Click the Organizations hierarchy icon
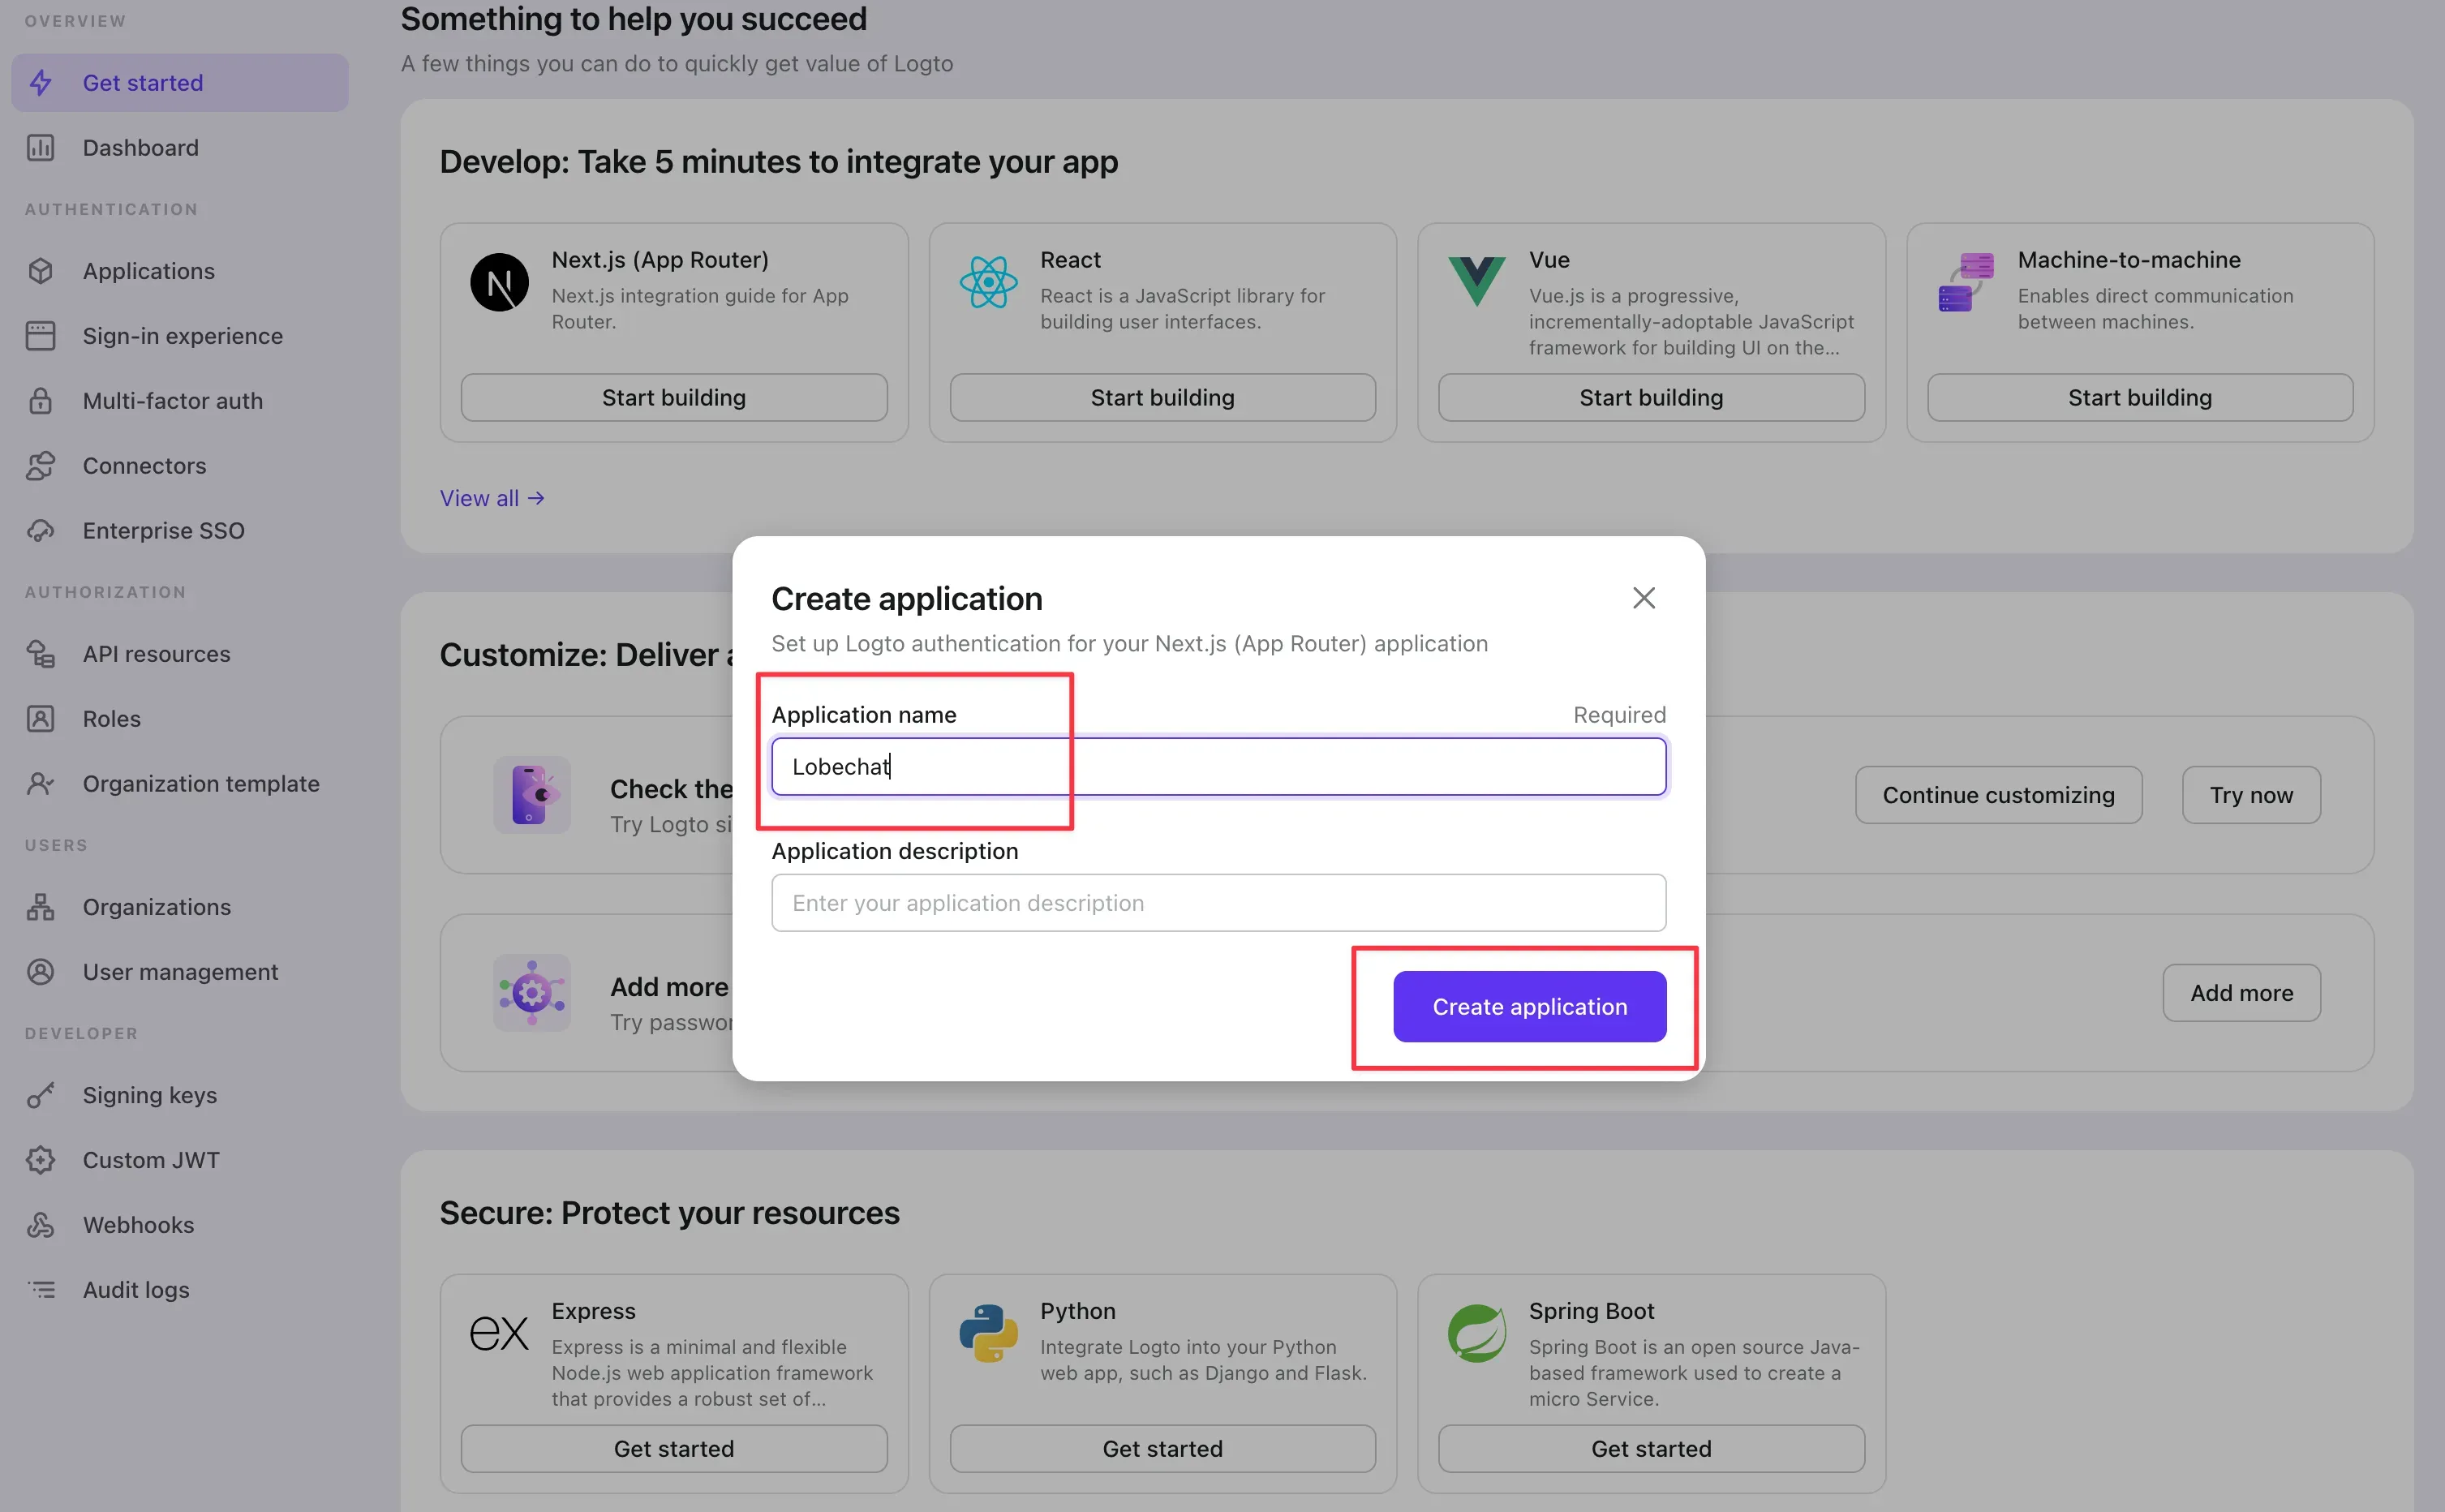Image resolution: width=2445 pixels, height=1512 pixels. click(41, 907)
